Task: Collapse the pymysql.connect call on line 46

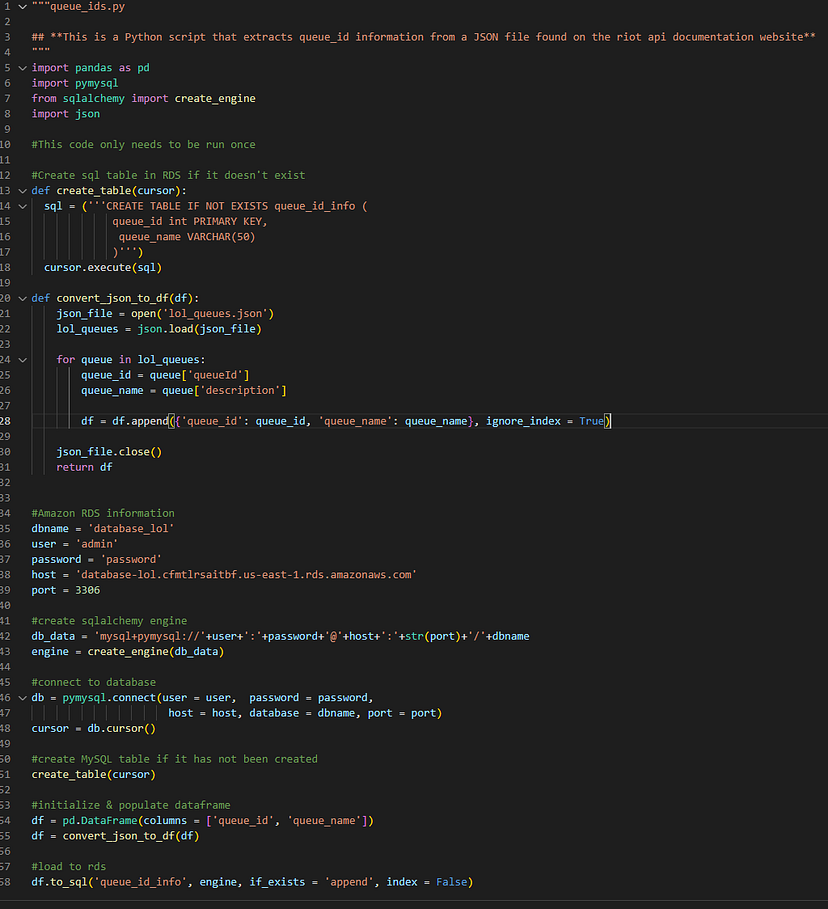Action: coord(23,697)
